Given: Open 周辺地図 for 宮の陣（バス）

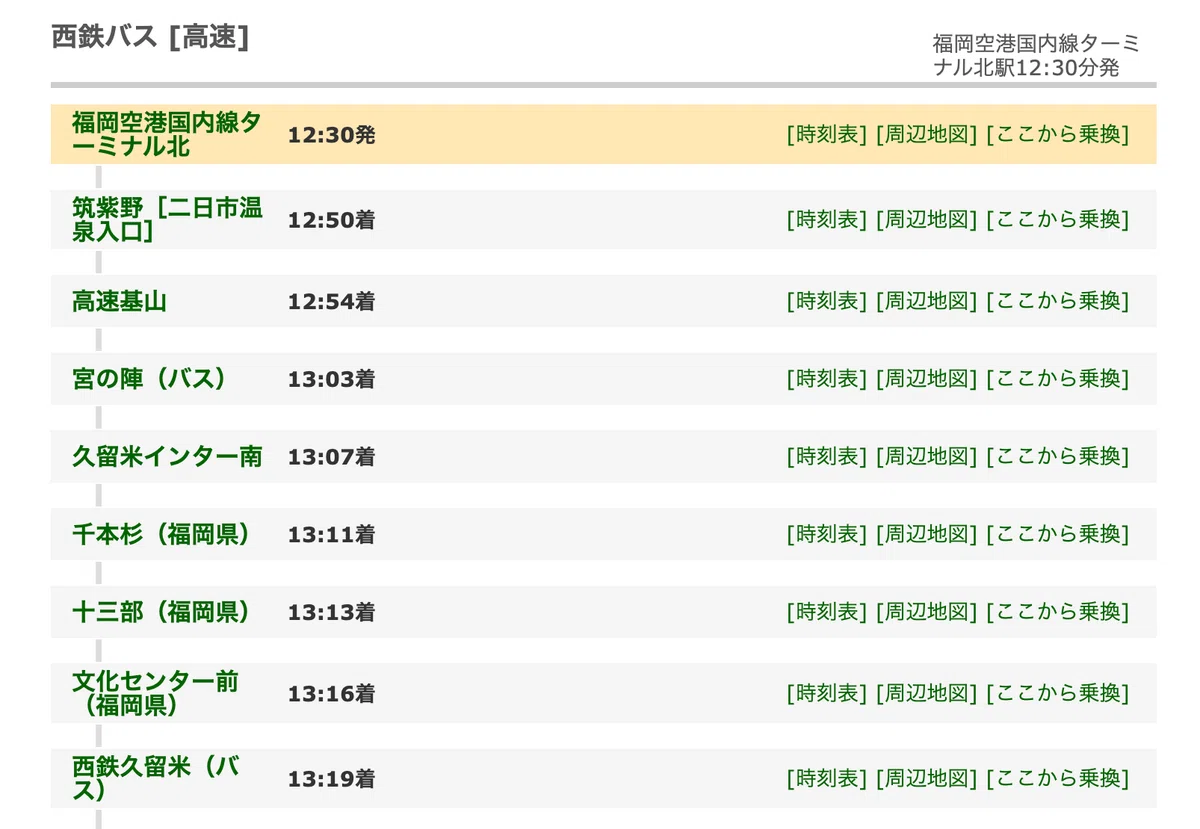Looking at the screenshot, I should [x=926, y=379].
